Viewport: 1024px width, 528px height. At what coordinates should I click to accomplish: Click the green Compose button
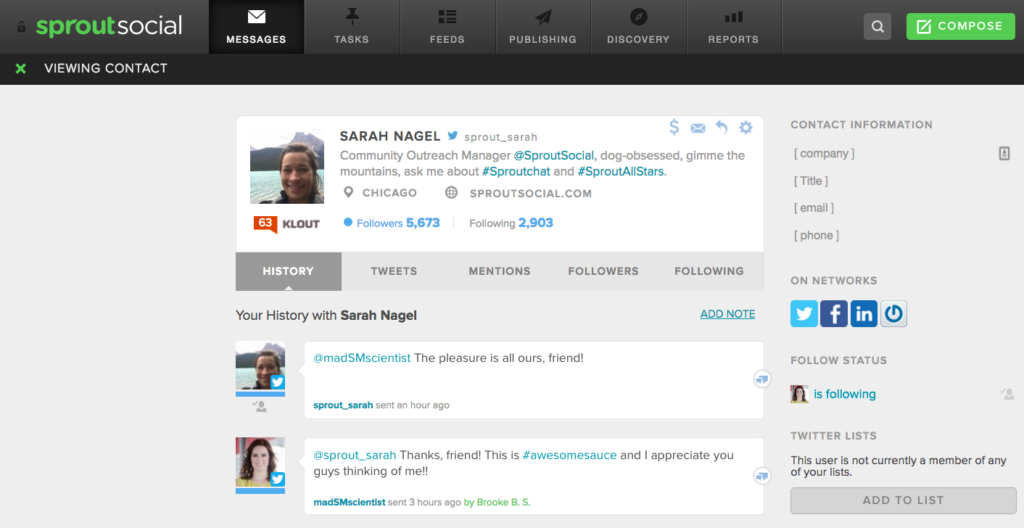click(x=961, y=26)
